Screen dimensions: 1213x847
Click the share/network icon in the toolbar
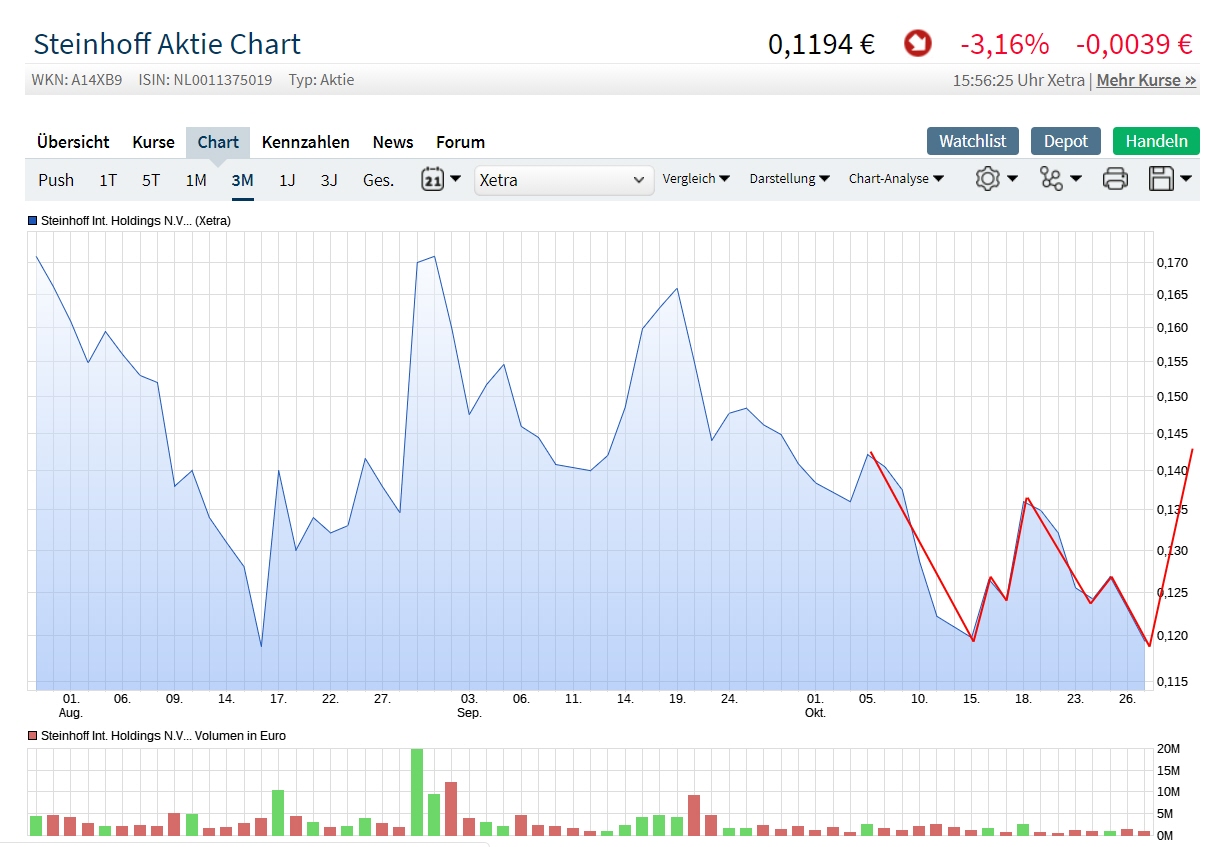tap(1052, 178)
